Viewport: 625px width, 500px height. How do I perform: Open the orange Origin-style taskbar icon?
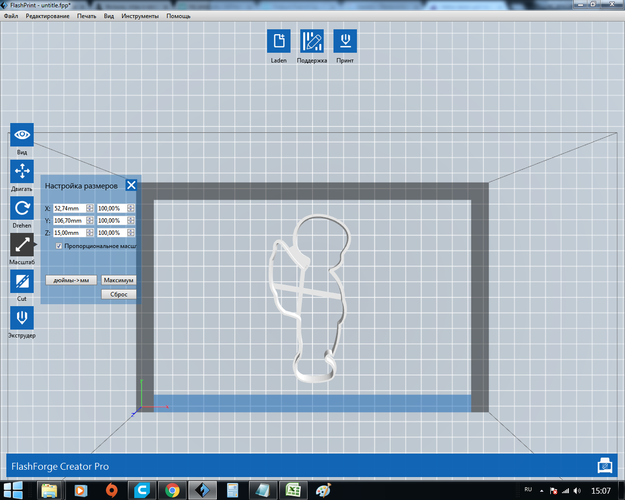[112, 490]
